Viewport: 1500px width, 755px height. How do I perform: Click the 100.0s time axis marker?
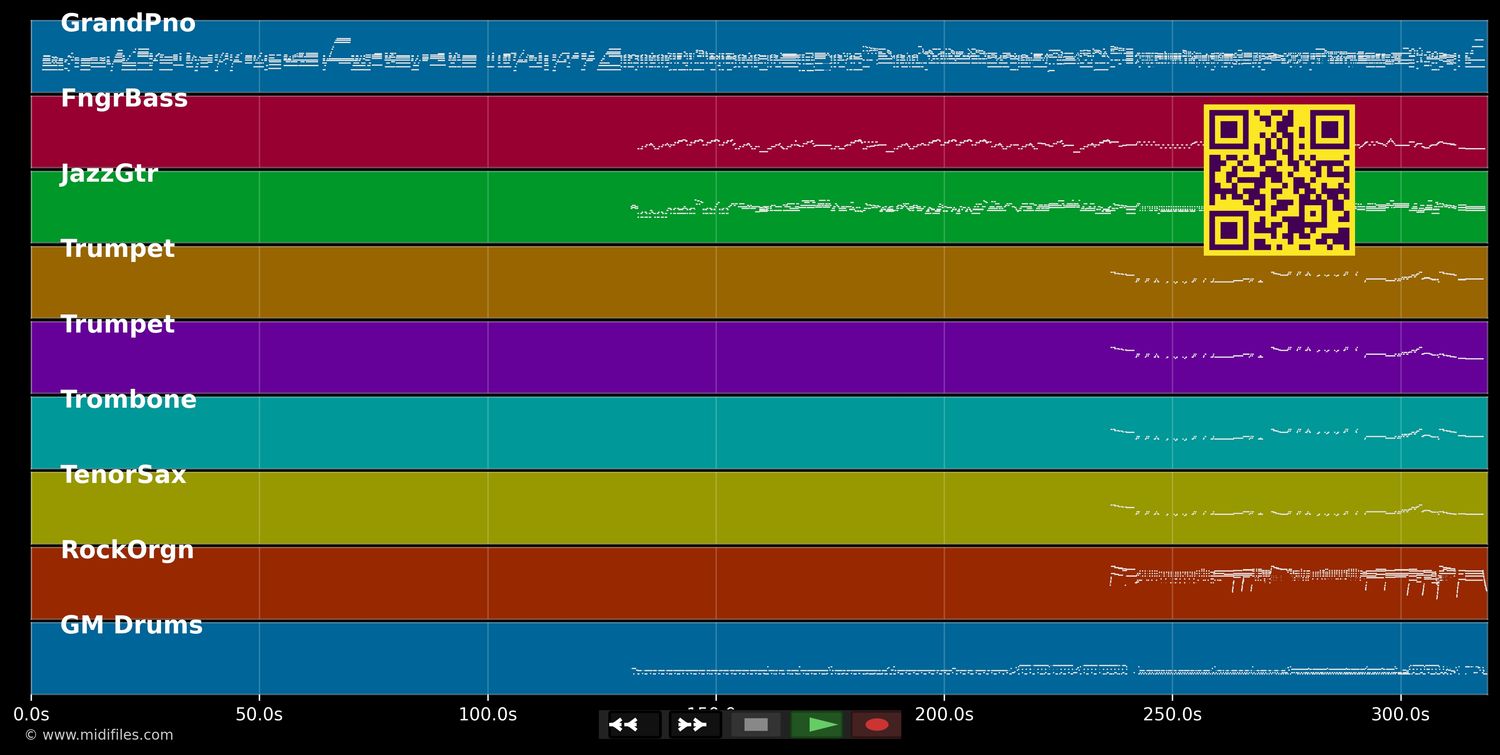click(x=487, y=714)
